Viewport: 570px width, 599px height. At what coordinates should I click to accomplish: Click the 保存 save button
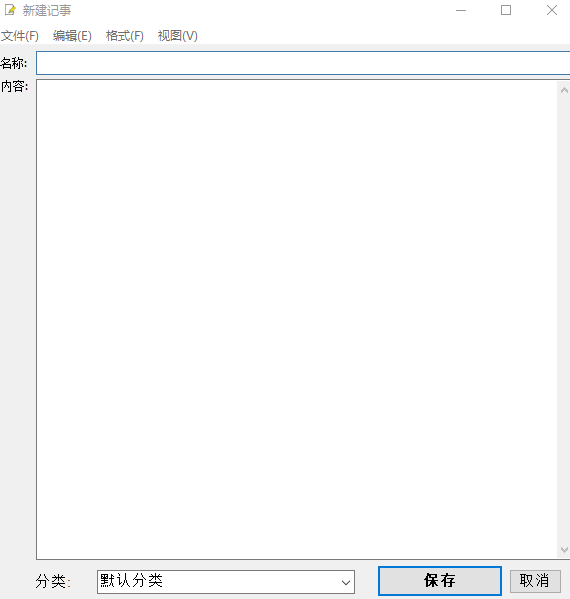point(440,581)
